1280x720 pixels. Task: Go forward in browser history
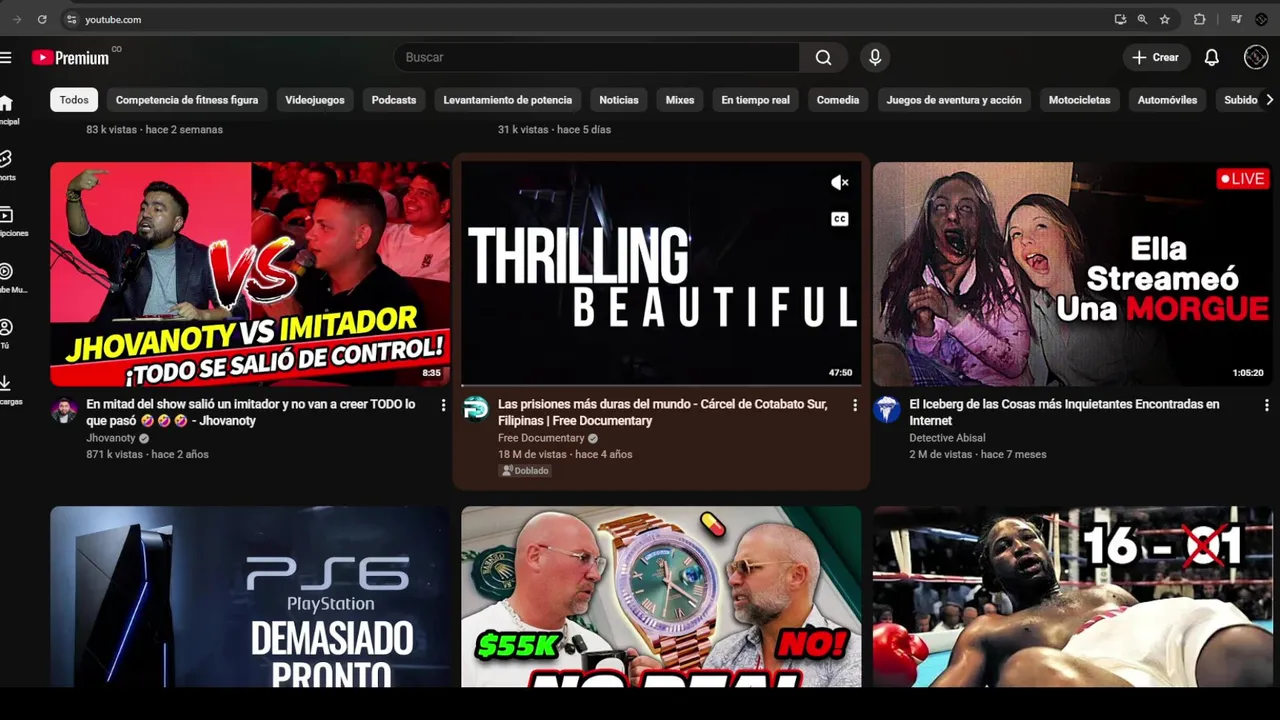coord(16,19)
